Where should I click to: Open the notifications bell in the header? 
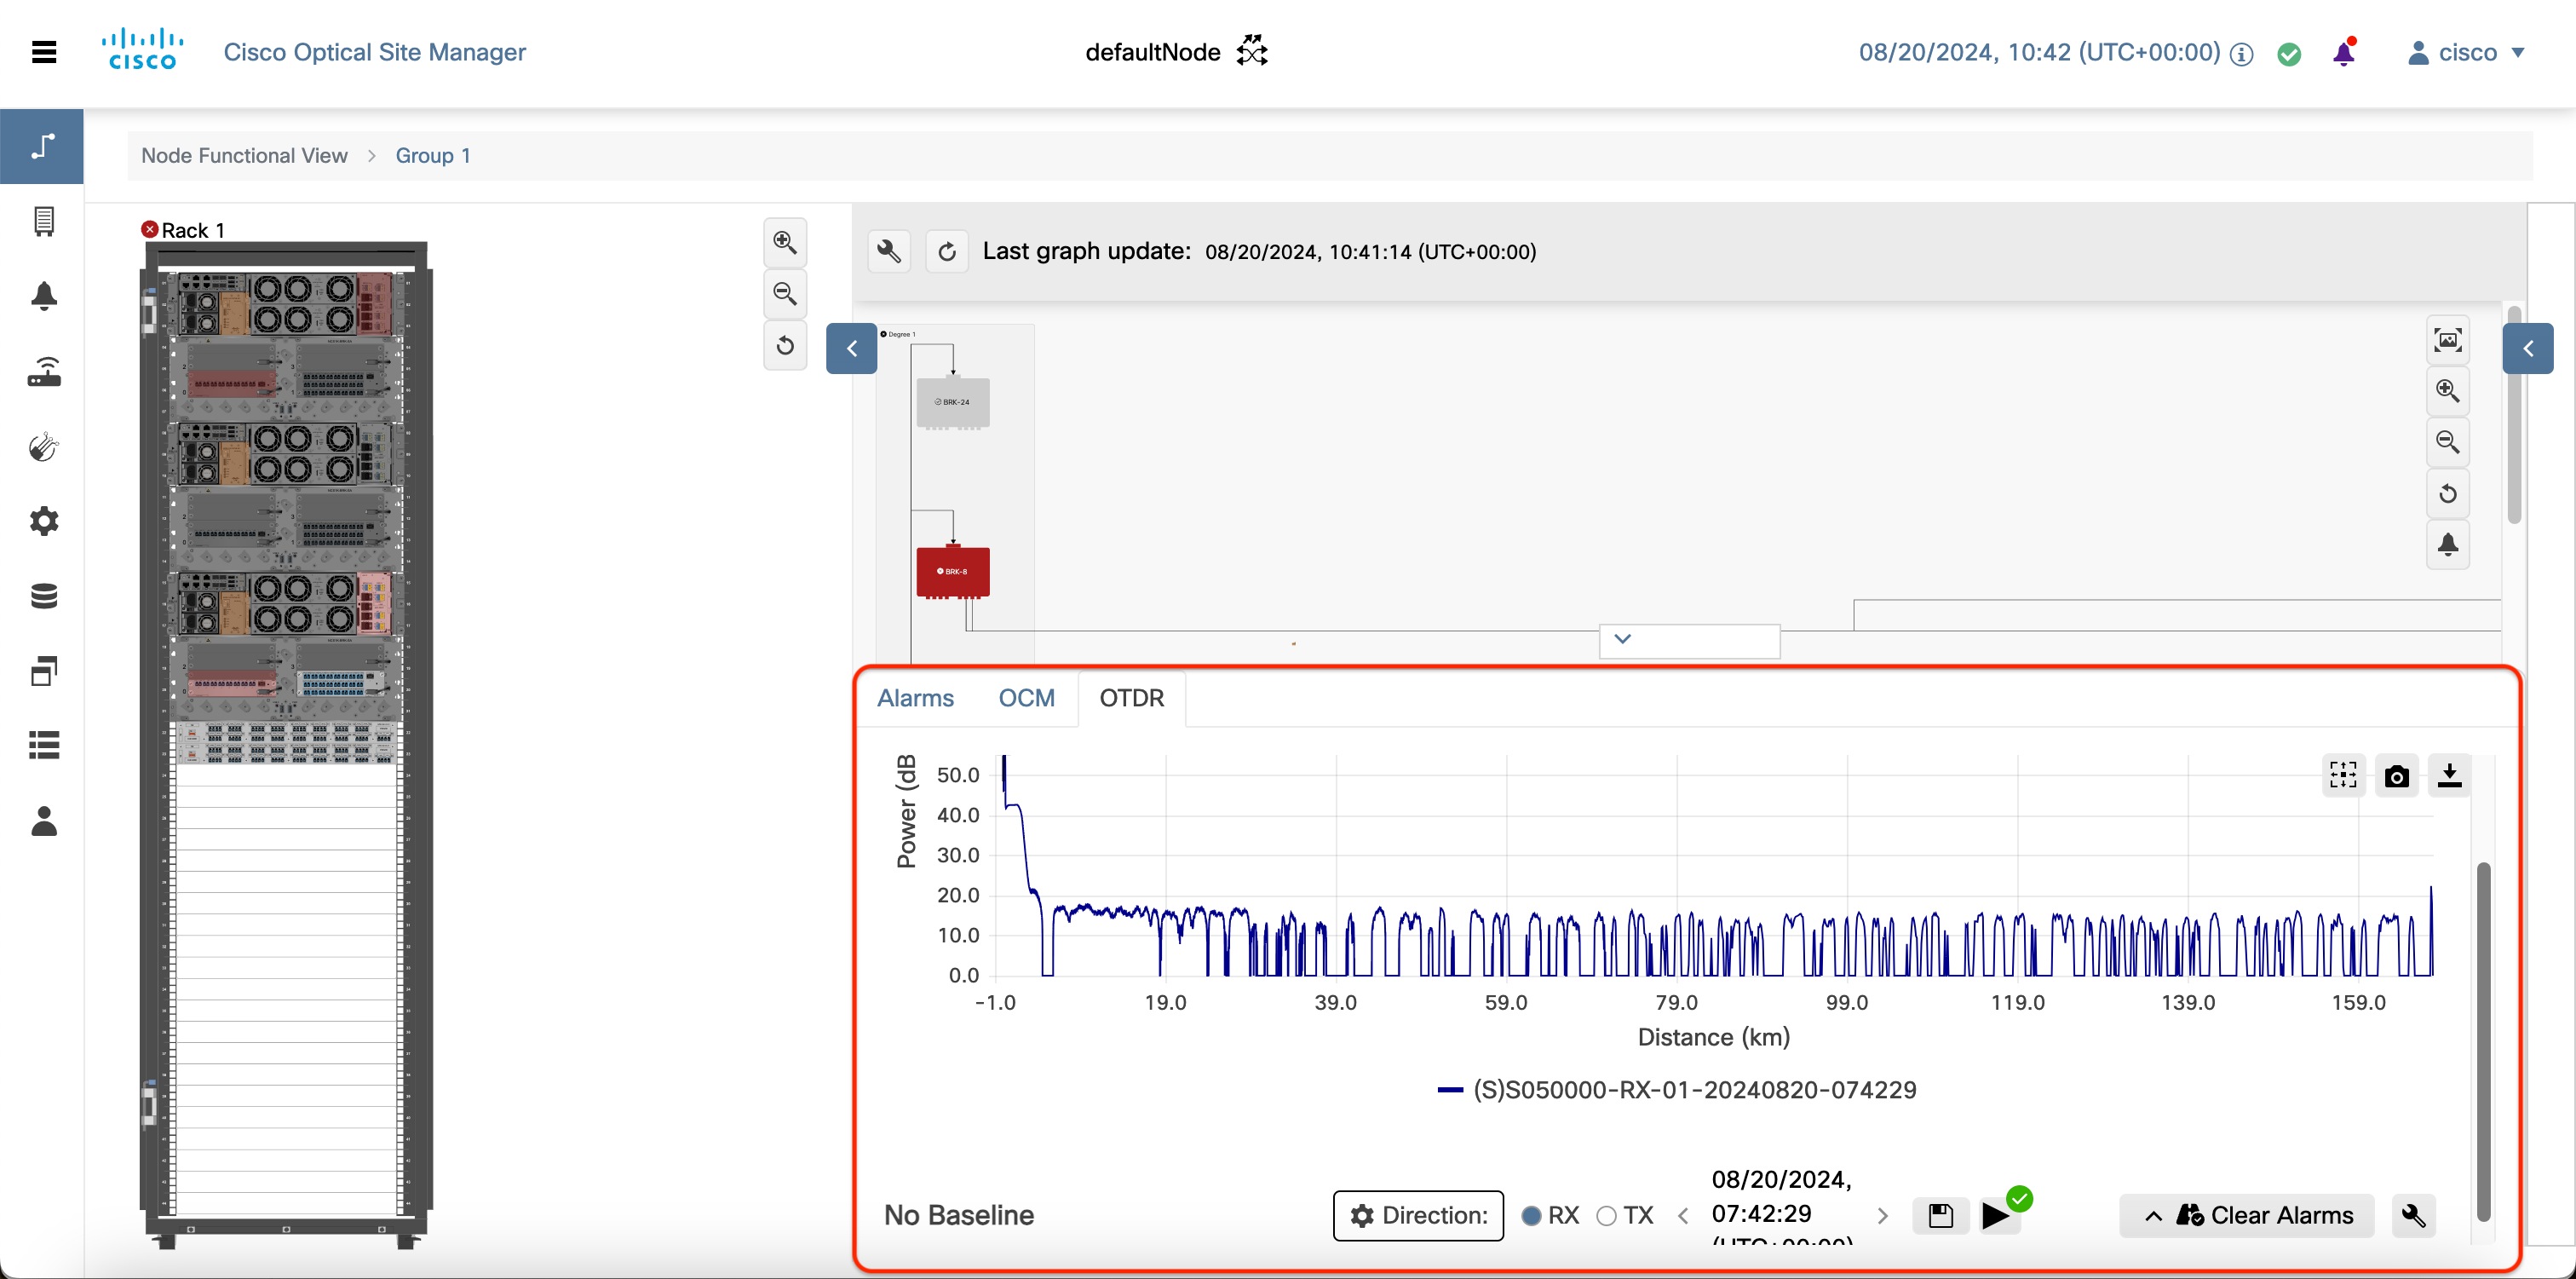tap(2344, 52)
